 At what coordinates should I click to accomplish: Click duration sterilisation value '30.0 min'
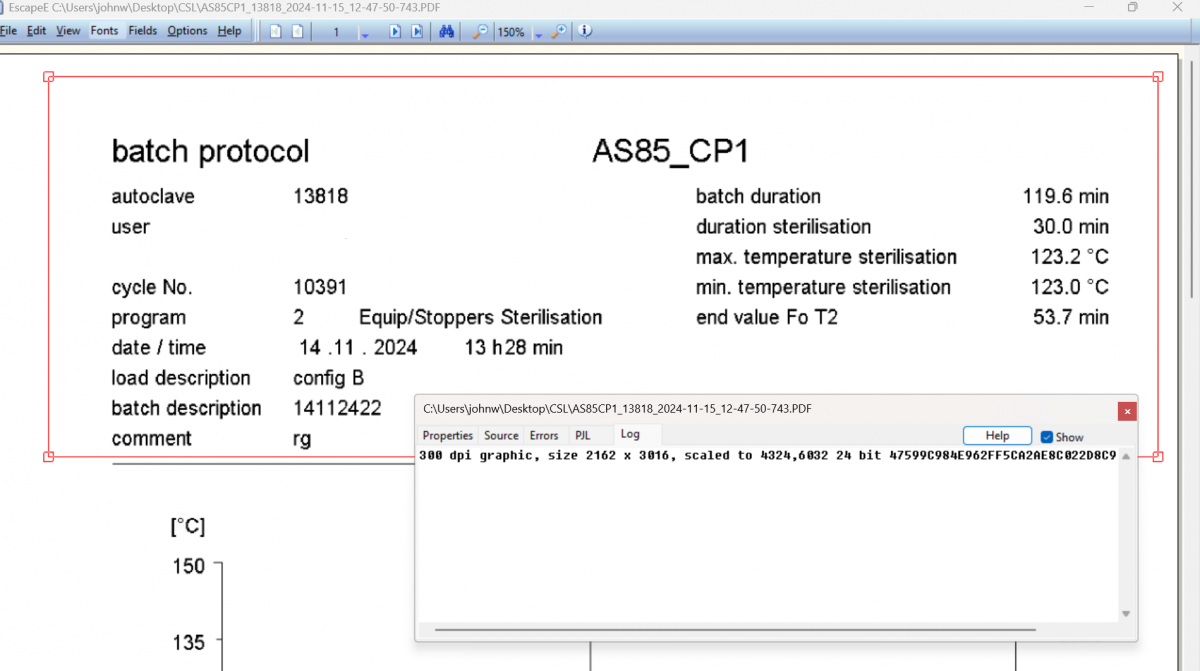[x=1071, y=227]
